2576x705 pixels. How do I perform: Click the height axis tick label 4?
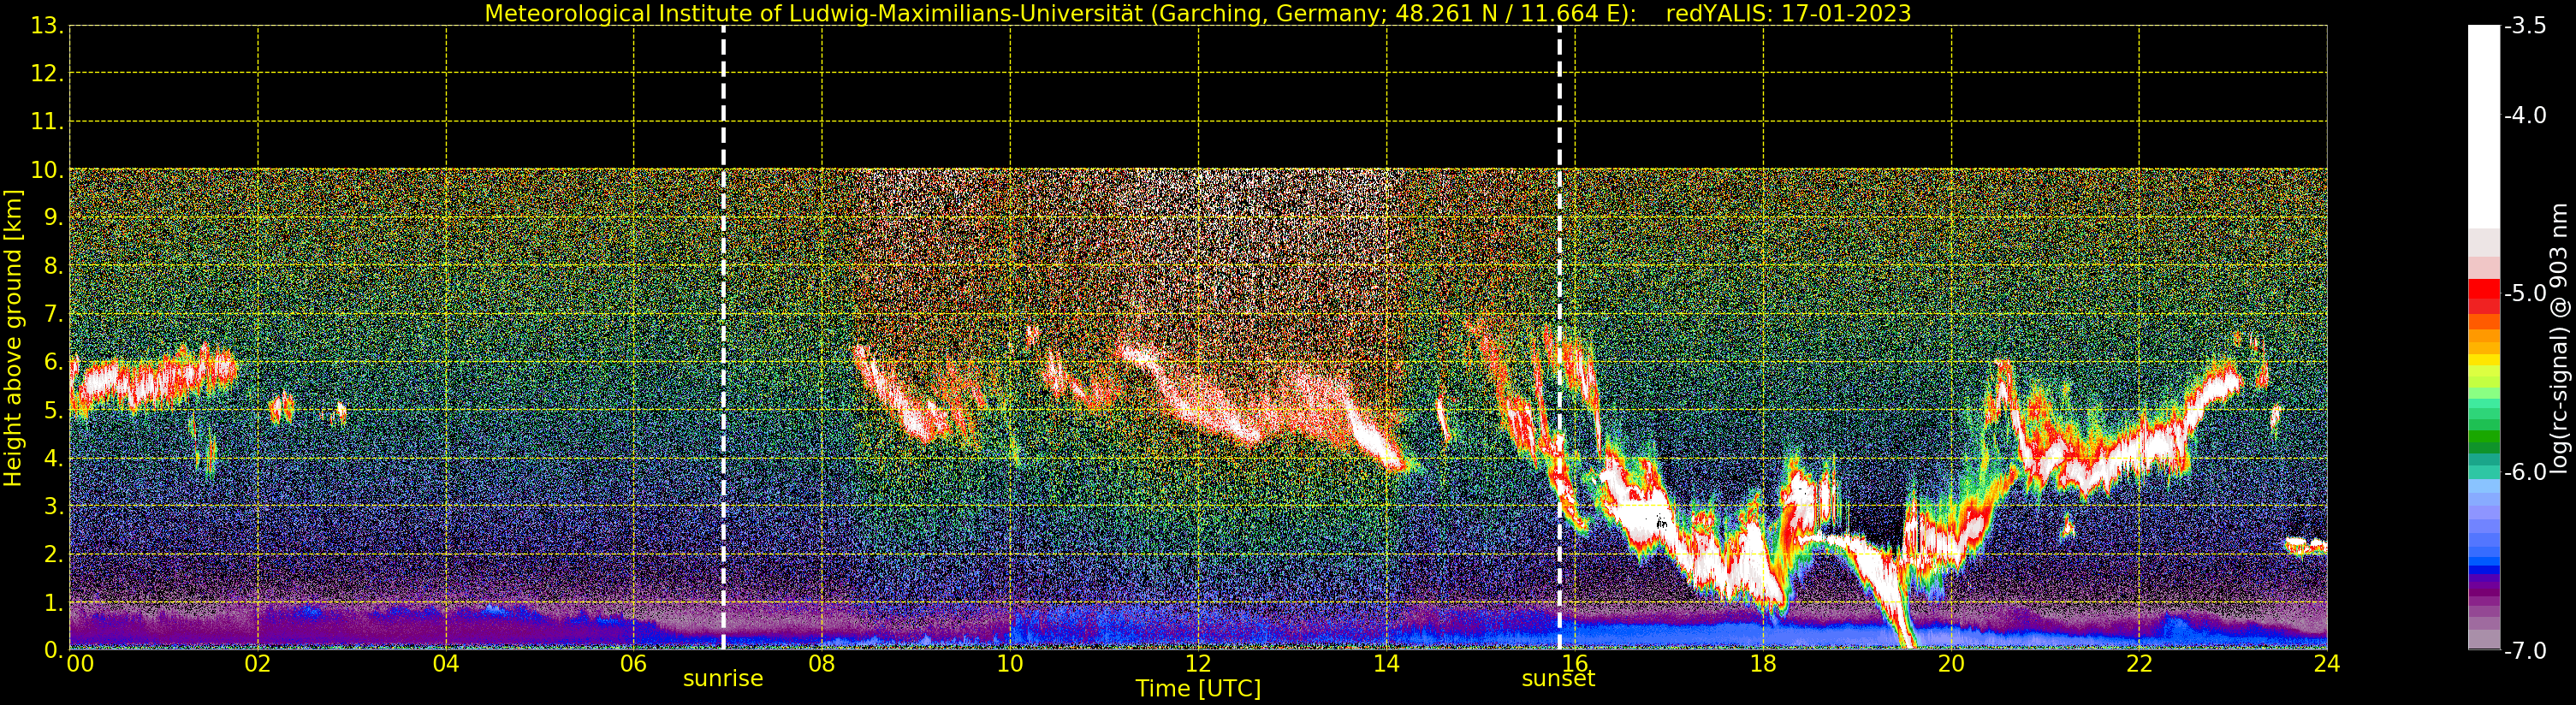[x=53, y=458]
